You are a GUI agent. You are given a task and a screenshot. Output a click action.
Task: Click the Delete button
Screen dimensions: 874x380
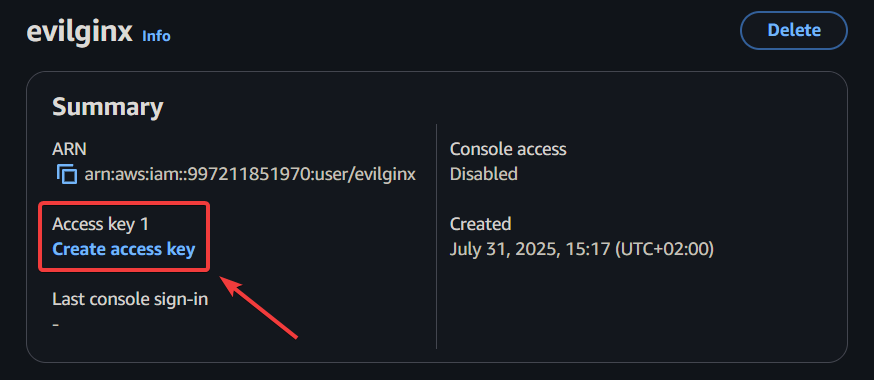(x=793, y=30)
